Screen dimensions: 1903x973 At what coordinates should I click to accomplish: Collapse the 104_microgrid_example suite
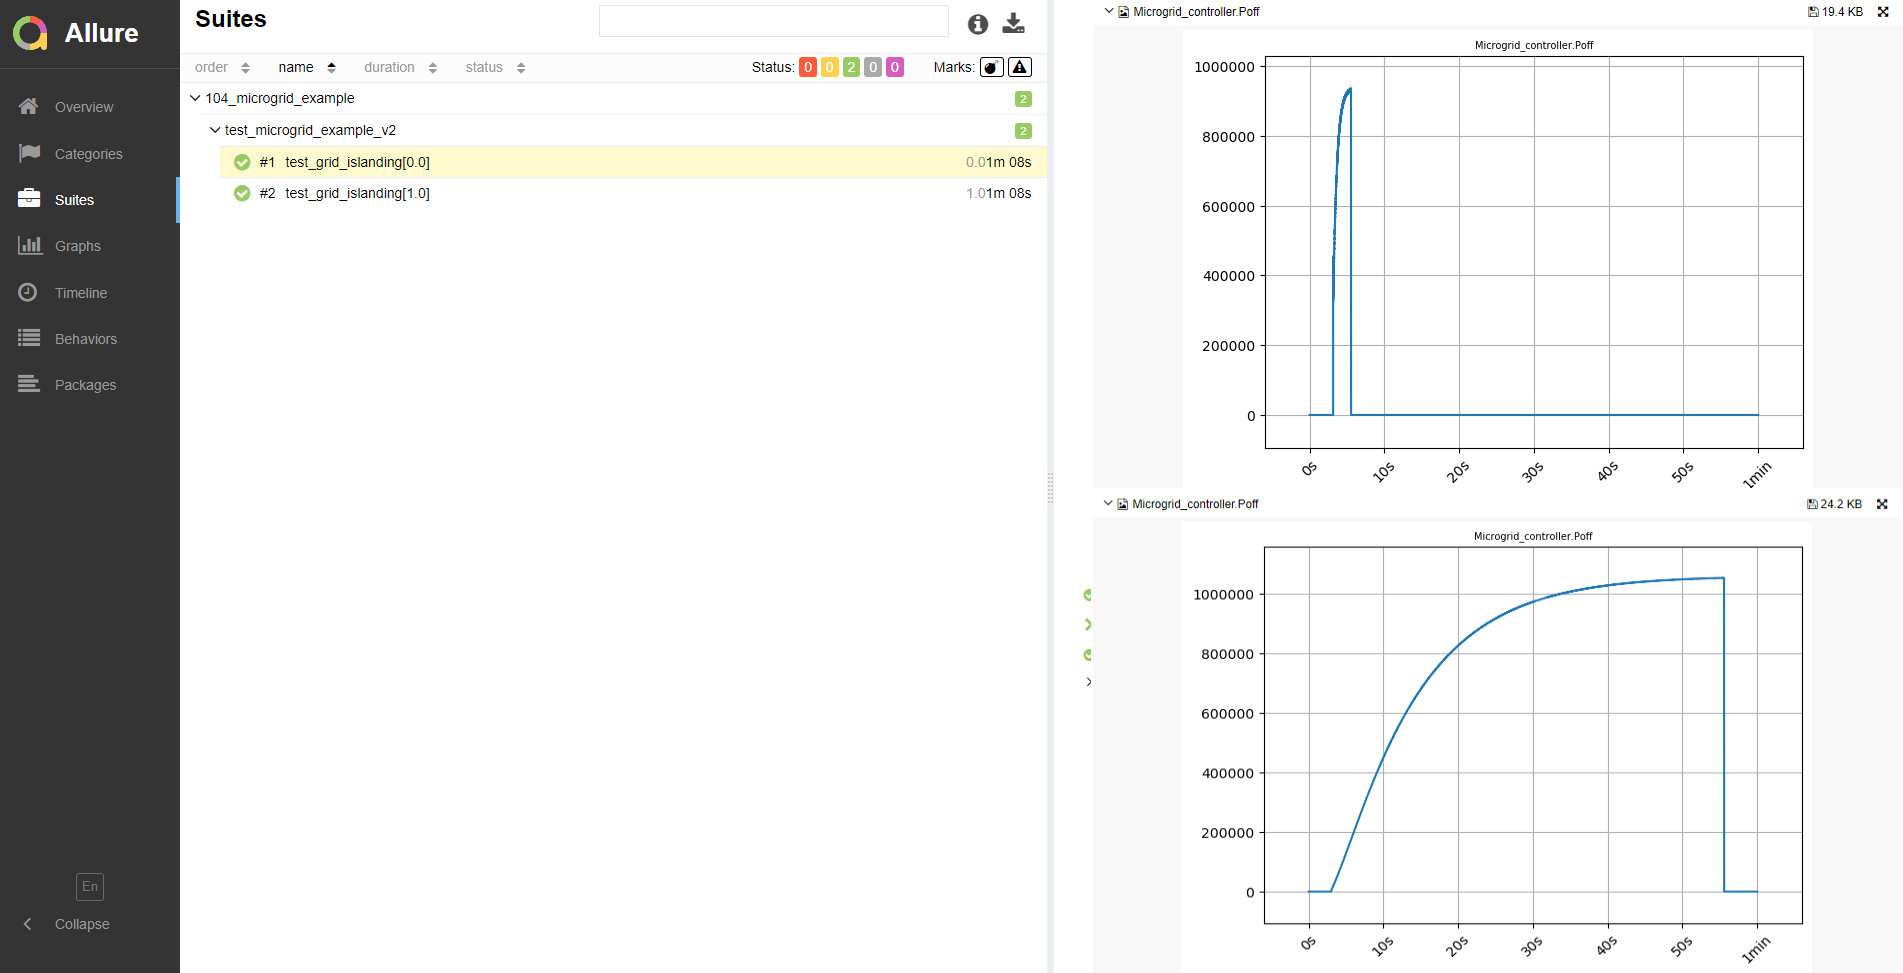pos(195,98)
